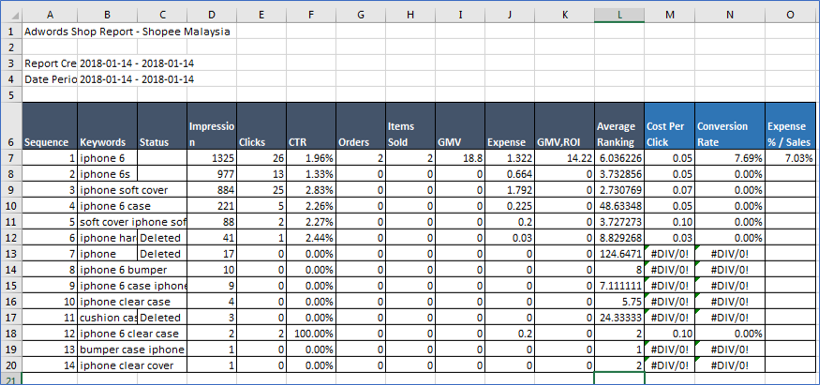This screenshot has width=820, height=385.
Task: Select the impressions value 1325
Action: [x=212, y=158]
